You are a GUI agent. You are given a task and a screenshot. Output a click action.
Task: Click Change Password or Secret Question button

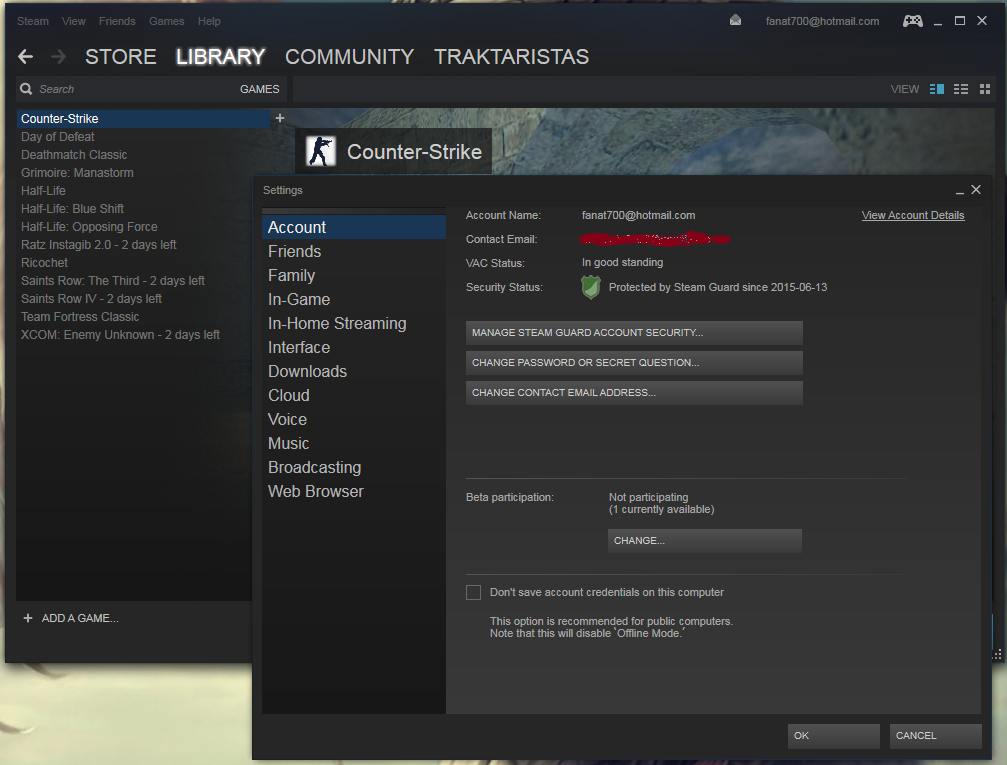point(634,363)
